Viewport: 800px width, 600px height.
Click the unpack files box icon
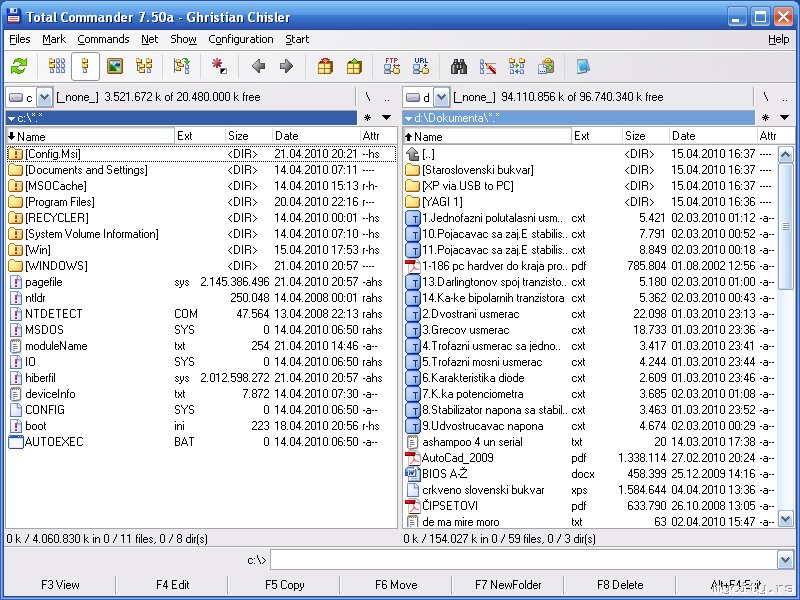pos(354,66)
